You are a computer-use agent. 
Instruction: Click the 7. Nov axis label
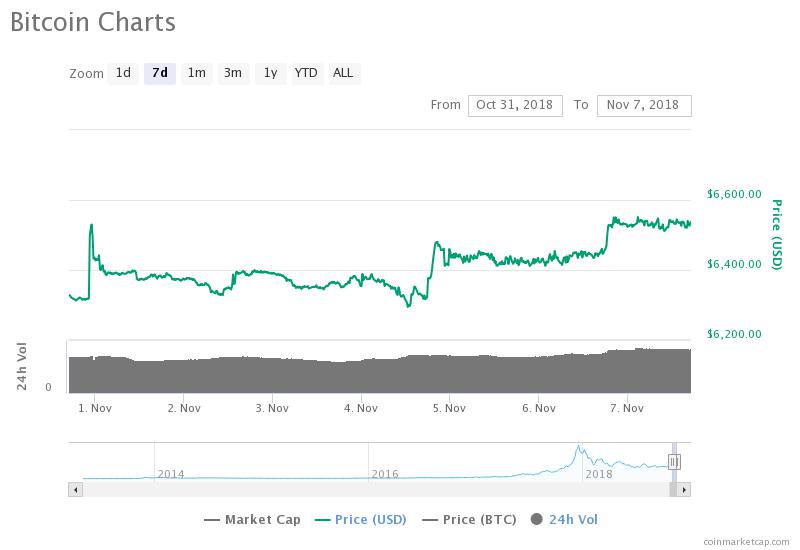click(627, 408)
